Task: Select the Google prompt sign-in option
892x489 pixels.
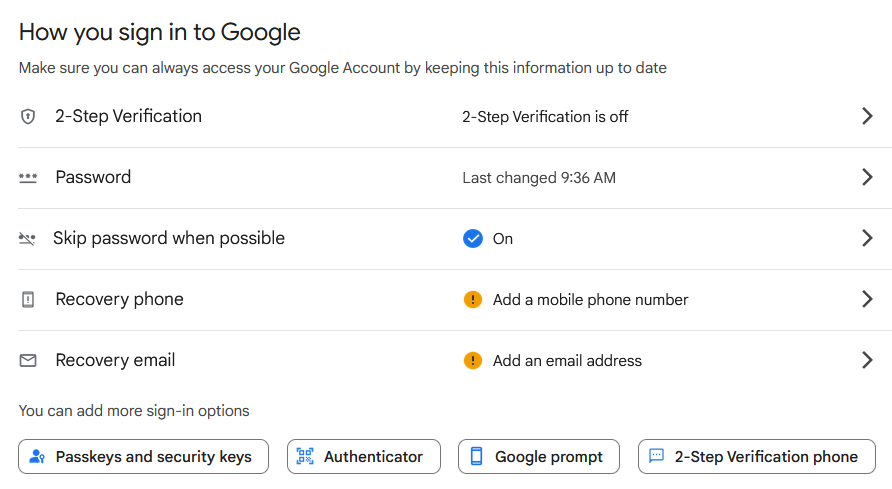Action: (539, 457)
